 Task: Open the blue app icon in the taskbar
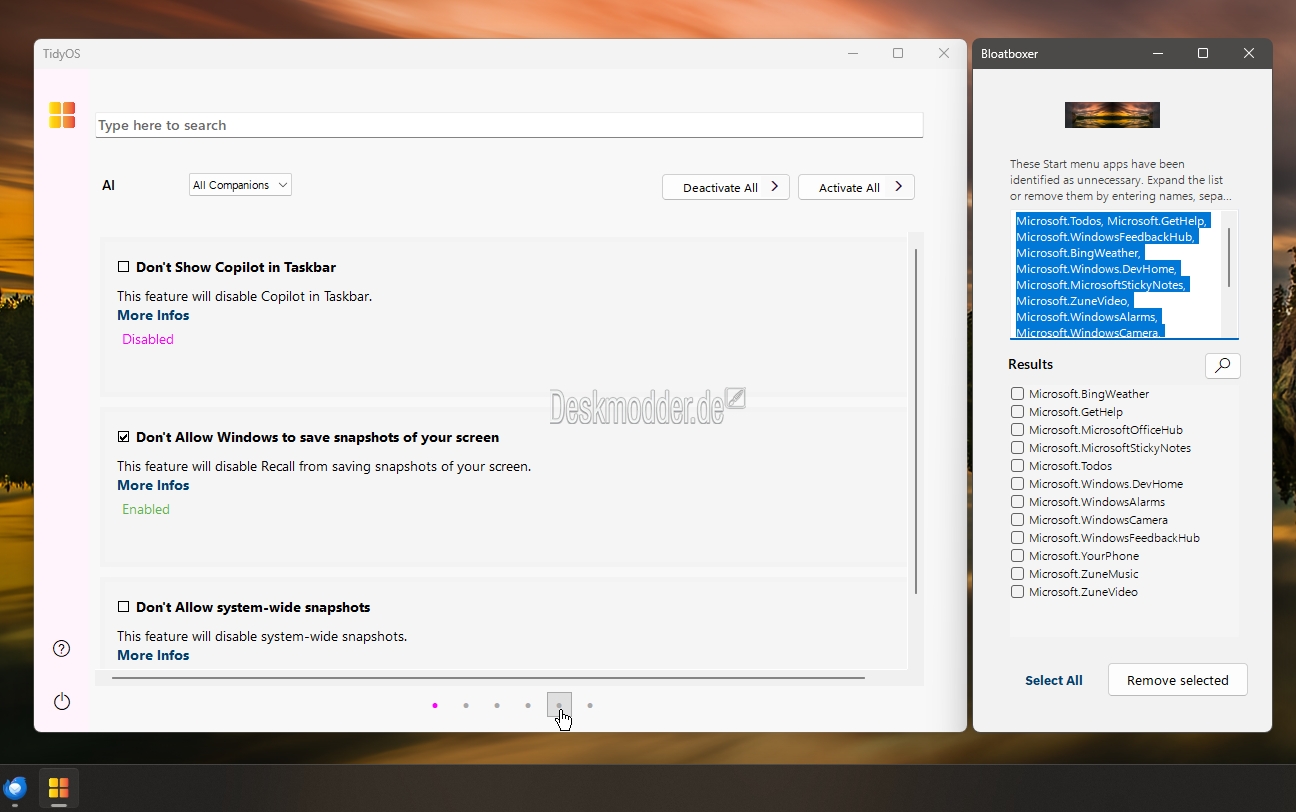(x=15, y=788)
